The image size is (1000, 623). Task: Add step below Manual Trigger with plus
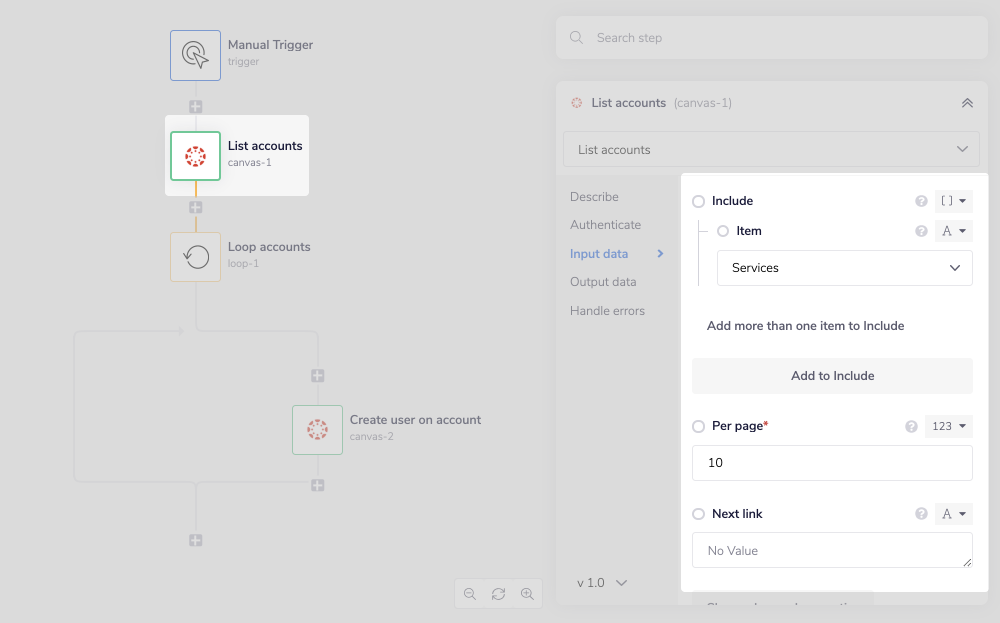coord(196,106)
